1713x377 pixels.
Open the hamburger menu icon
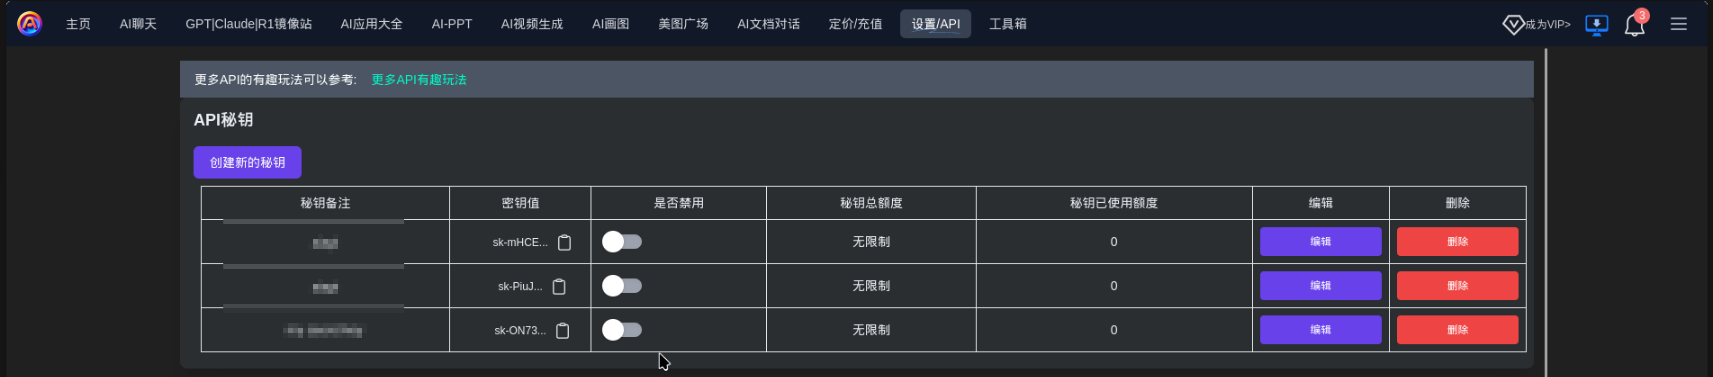1679,24
